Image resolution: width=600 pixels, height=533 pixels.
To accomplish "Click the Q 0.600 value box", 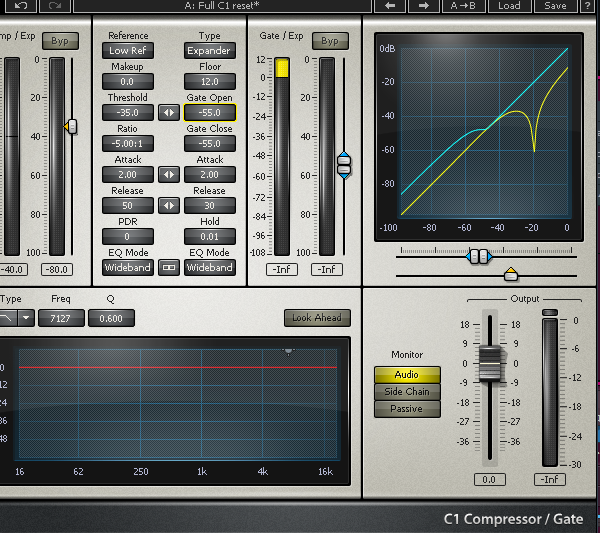I will (111, 318).
